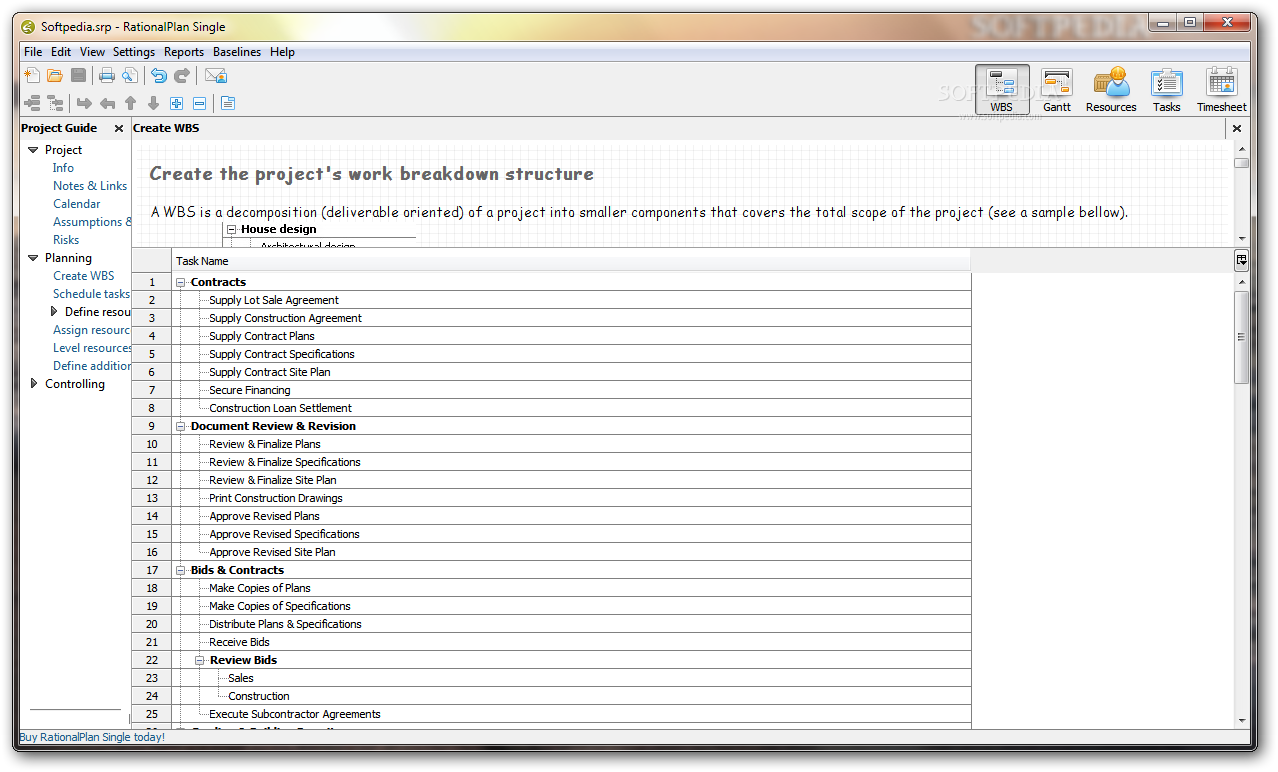Select row number 8 header

(x=152, y=409)
